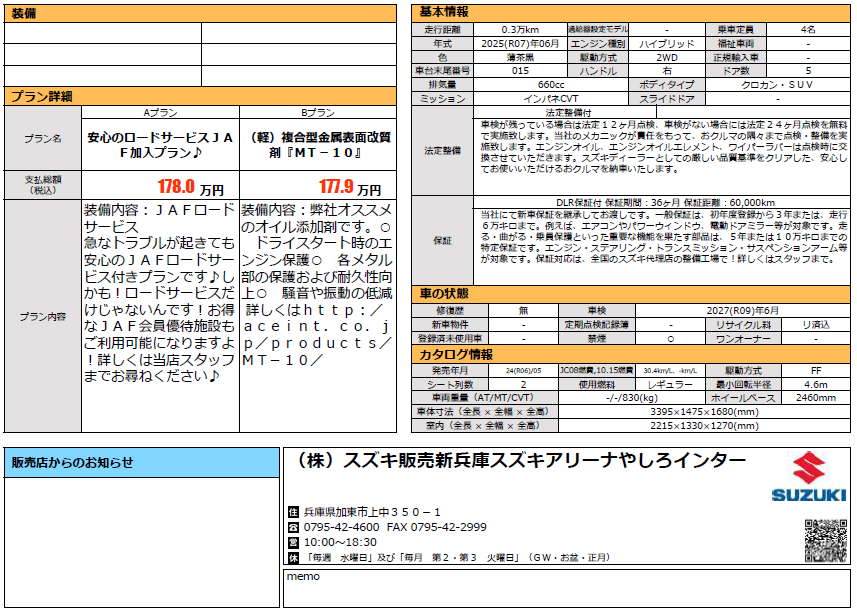
Task: Click the telephone icon beside 0795-42-4600
Action: [292, 527]
